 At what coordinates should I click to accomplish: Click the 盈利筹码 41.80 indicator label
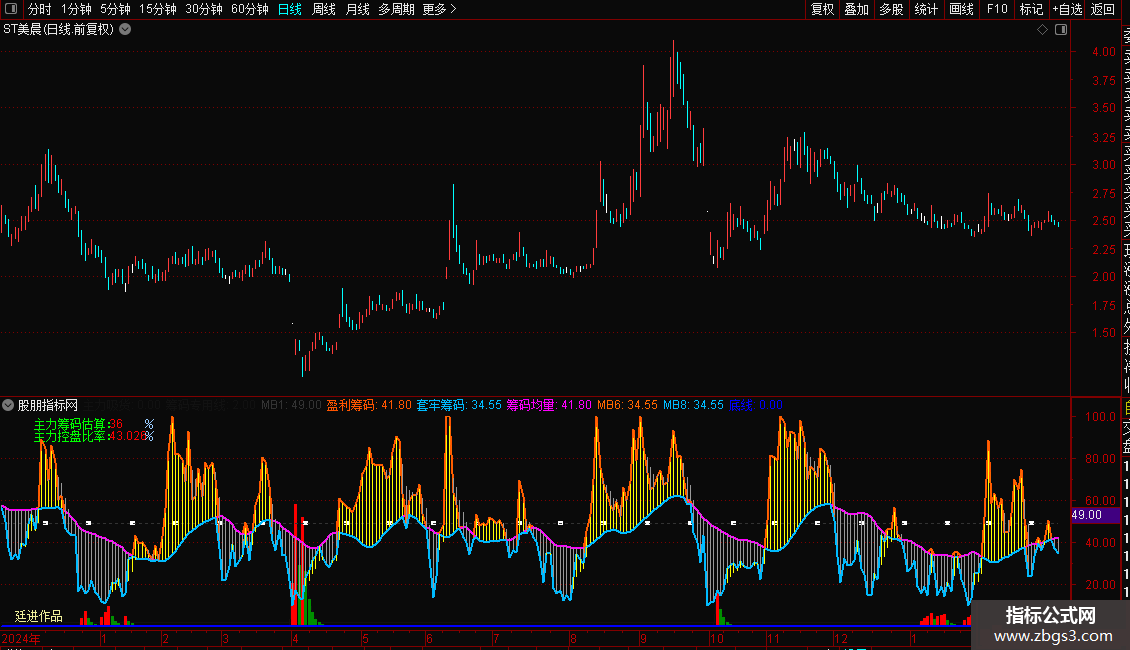(x=369, y=405)
